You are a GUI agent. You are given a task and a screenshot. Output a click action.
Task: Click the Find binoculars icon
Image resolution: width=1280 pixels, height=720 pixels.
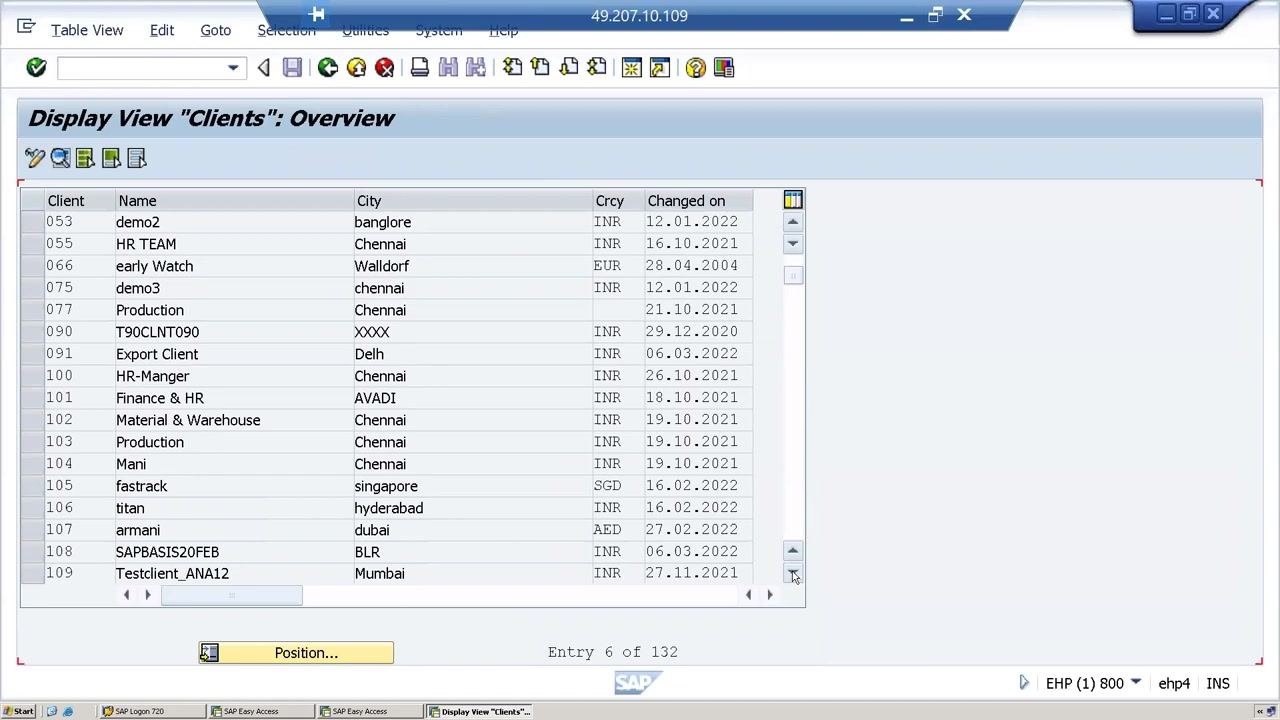click(x=448, y=68)
